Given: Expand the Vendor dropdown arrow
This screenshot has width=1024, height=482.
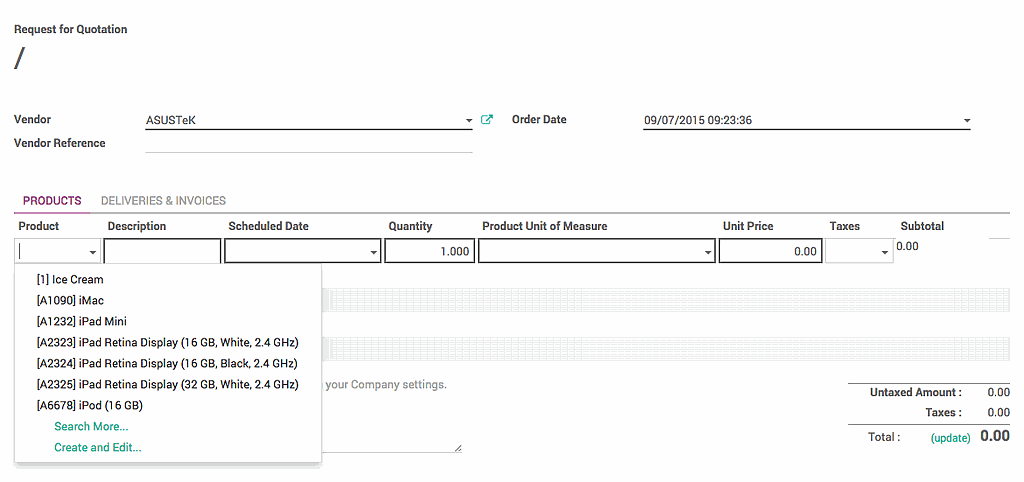Looking at the screenshot, I should [x=468, y=121].
